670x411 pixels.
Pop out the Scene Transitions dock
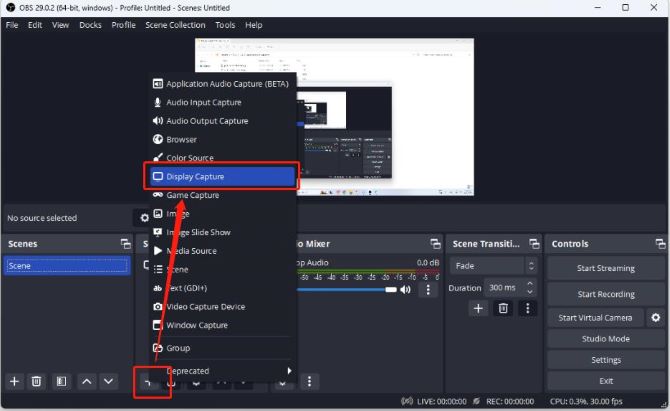[534, 244]
